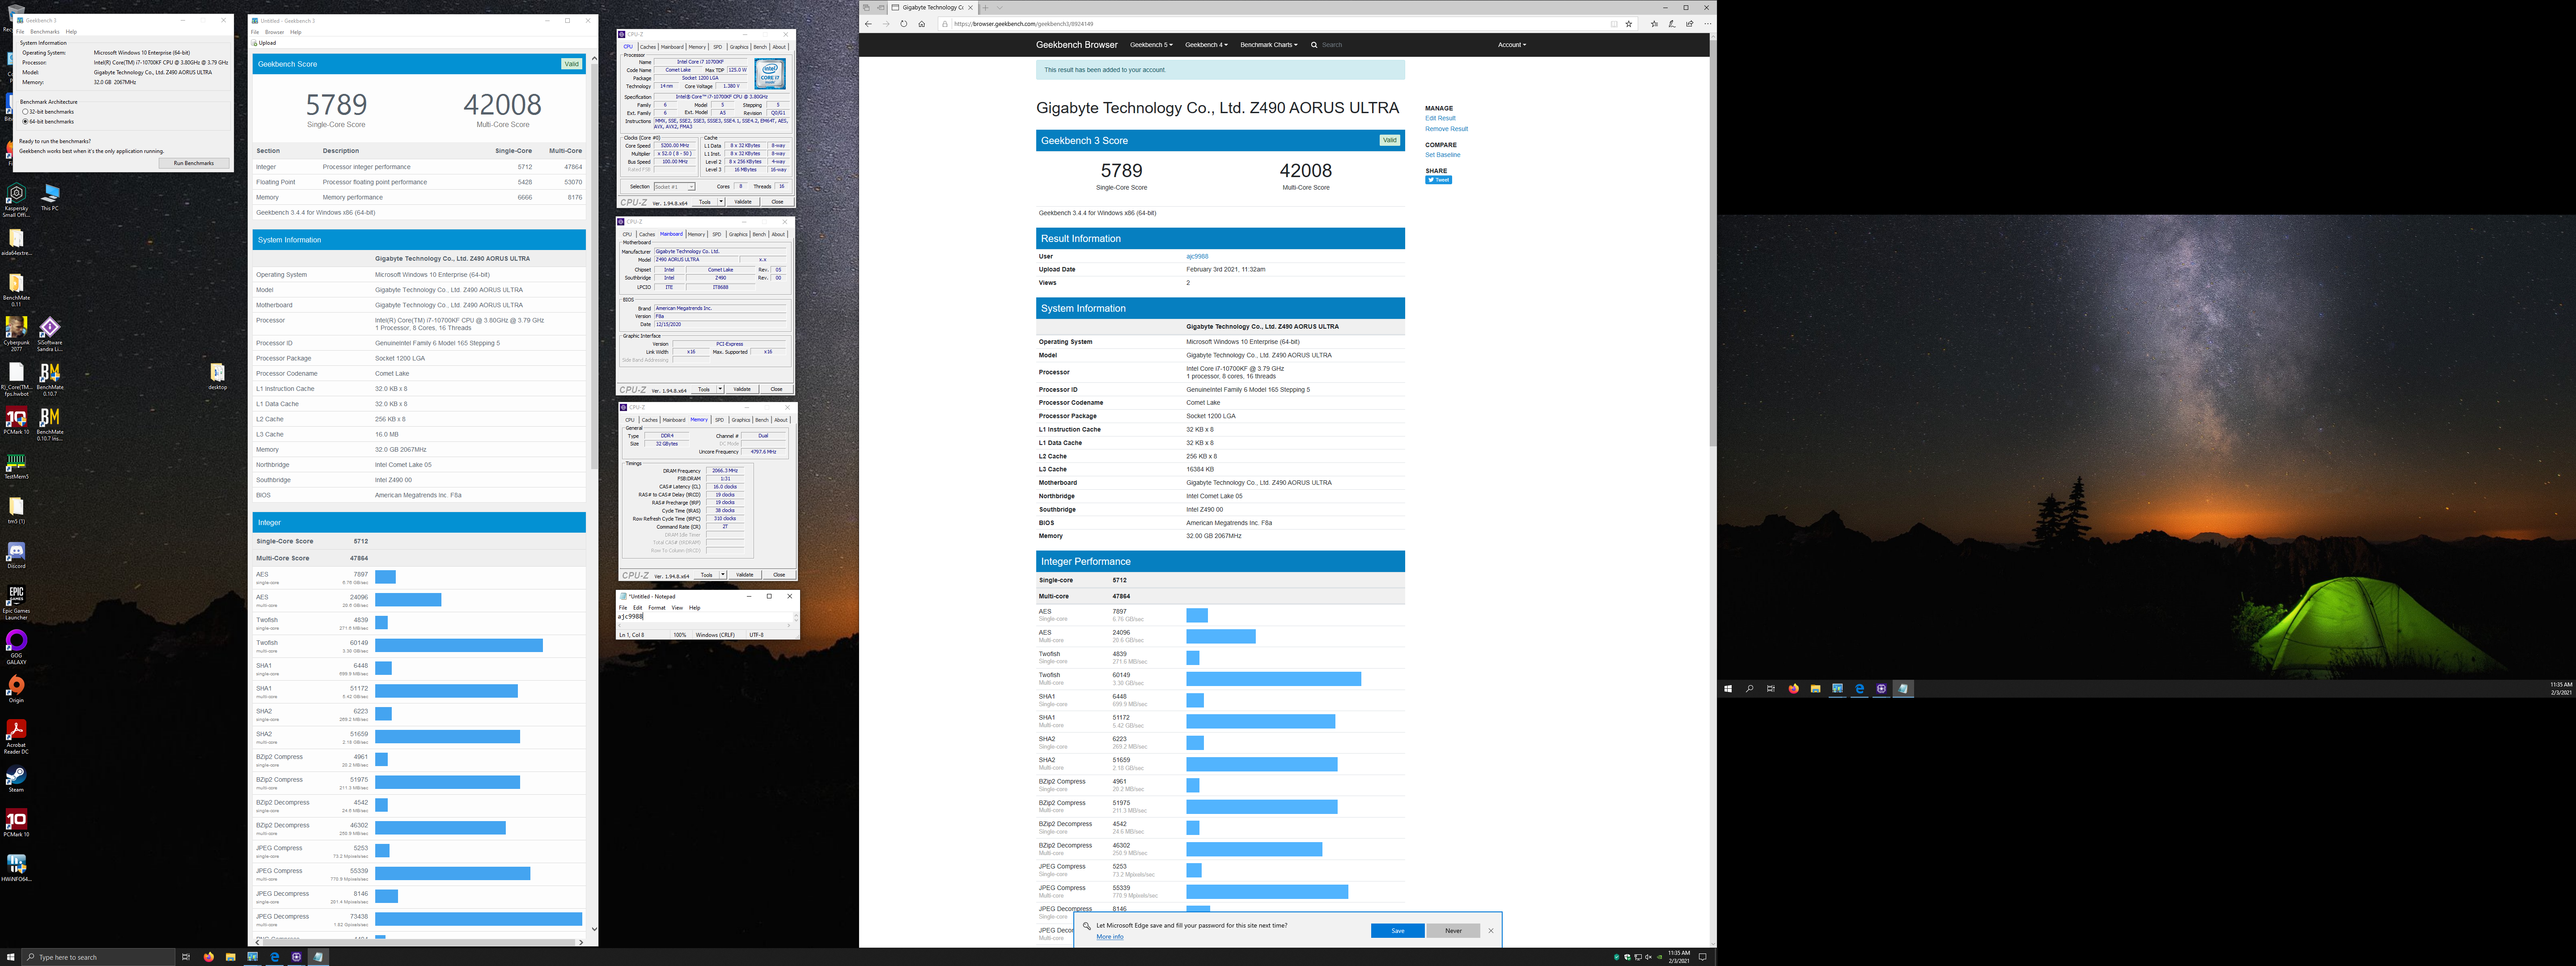Open Epic Games Launcher desktop icon
Image resolution: width=2576 pixels, height=966 pixels.
16,603
